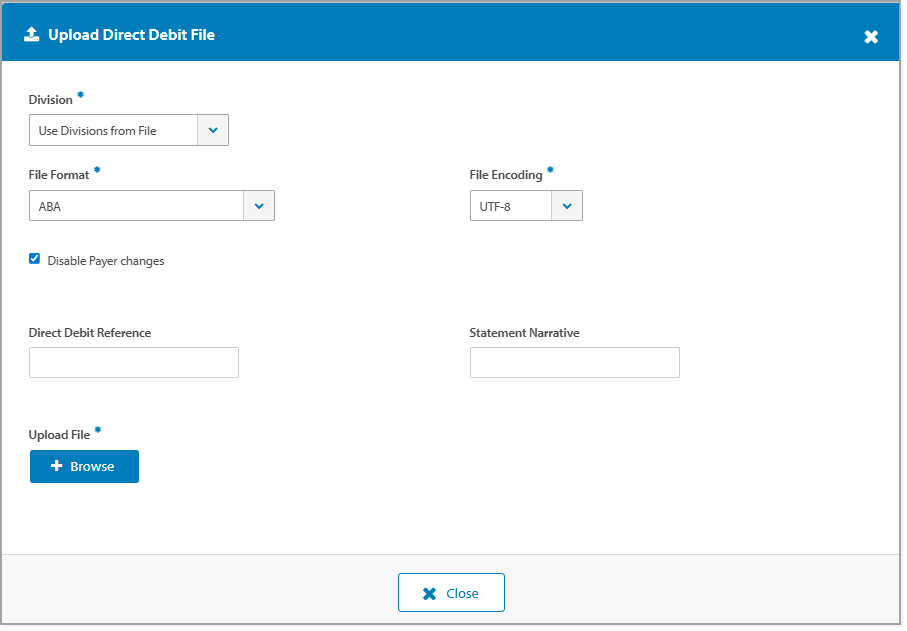The height and width of the screenshot is (631, 907).
Task: Open the File Encoding dropdown showing UTF-8
Action: [567, 205]
